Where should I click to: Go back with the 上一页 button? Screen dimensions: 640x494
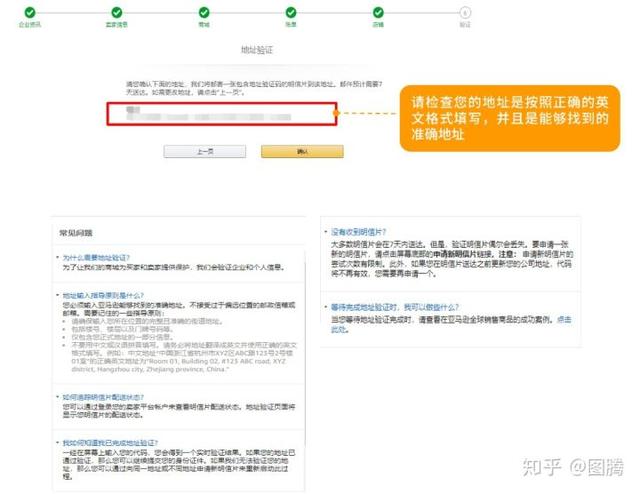point(205,151)
